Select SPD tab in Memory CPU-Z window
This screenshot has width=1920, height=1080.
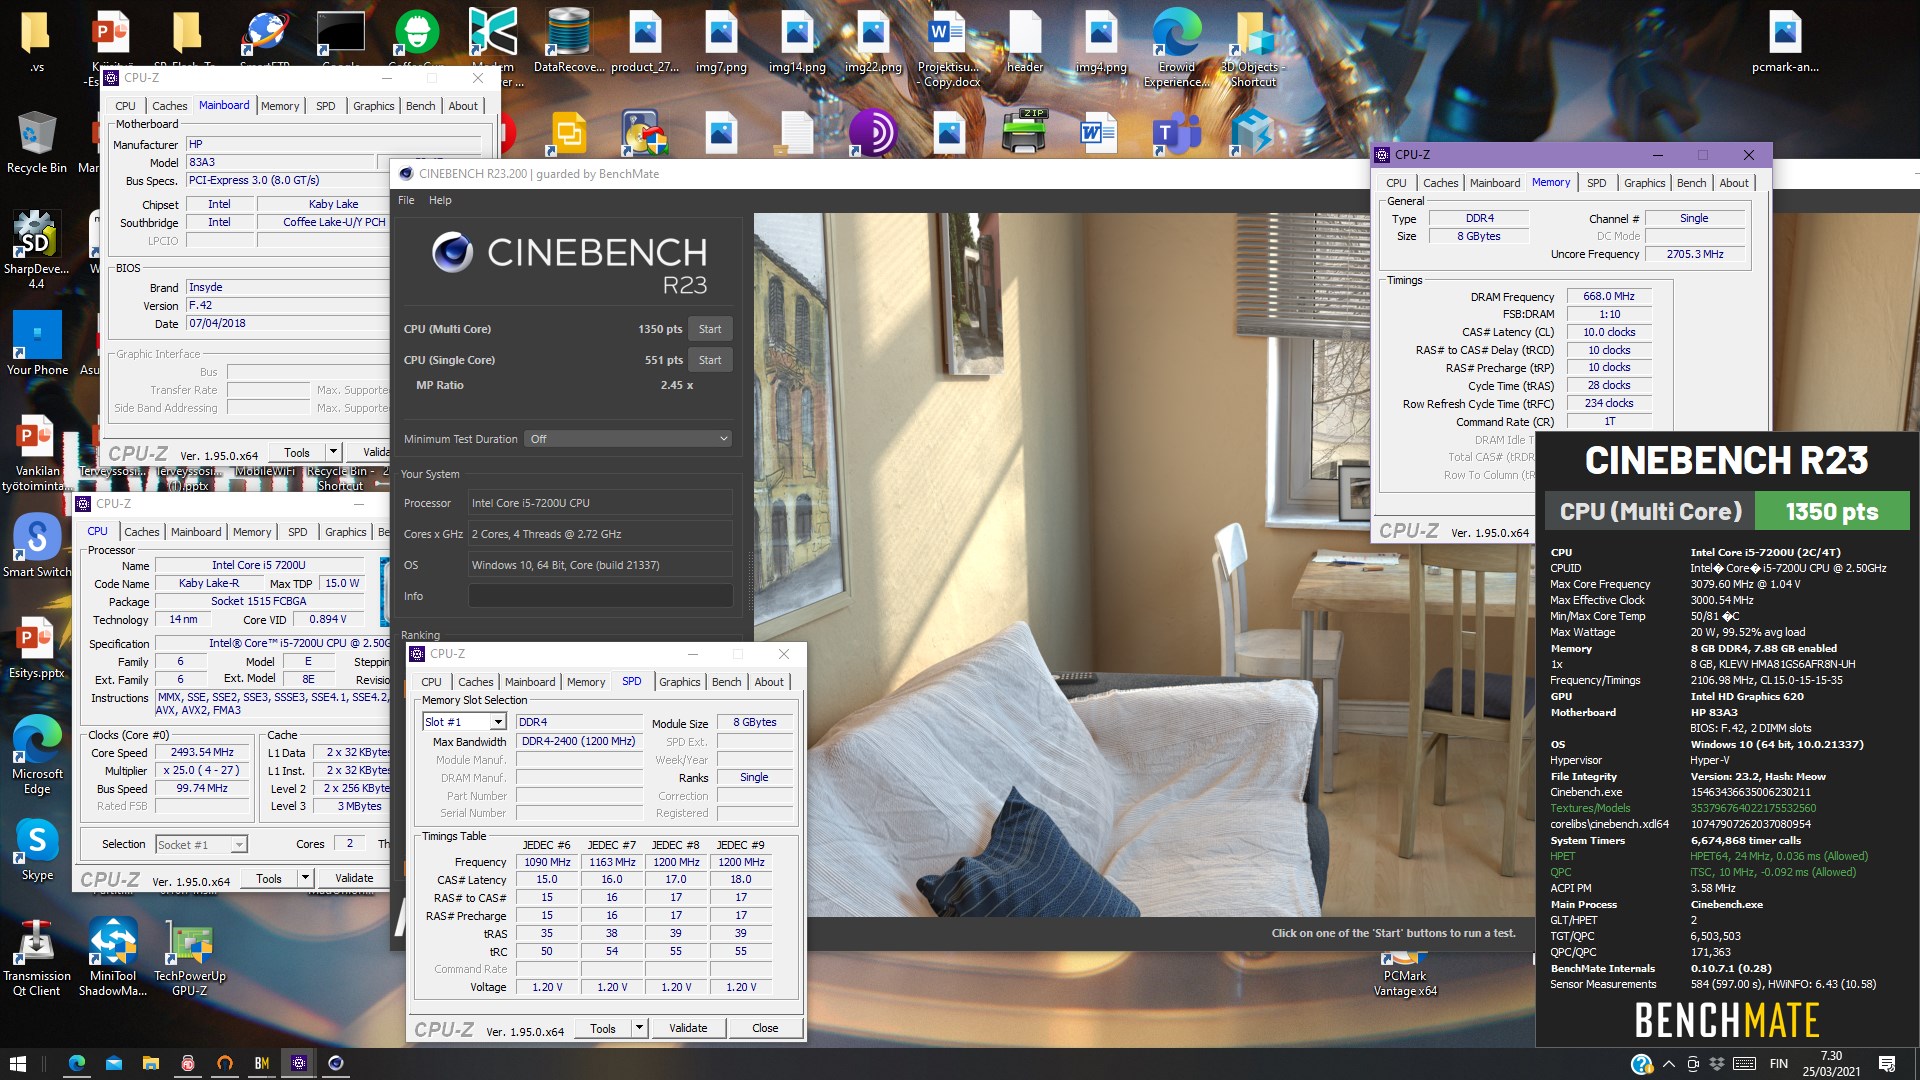[1597, 183]
